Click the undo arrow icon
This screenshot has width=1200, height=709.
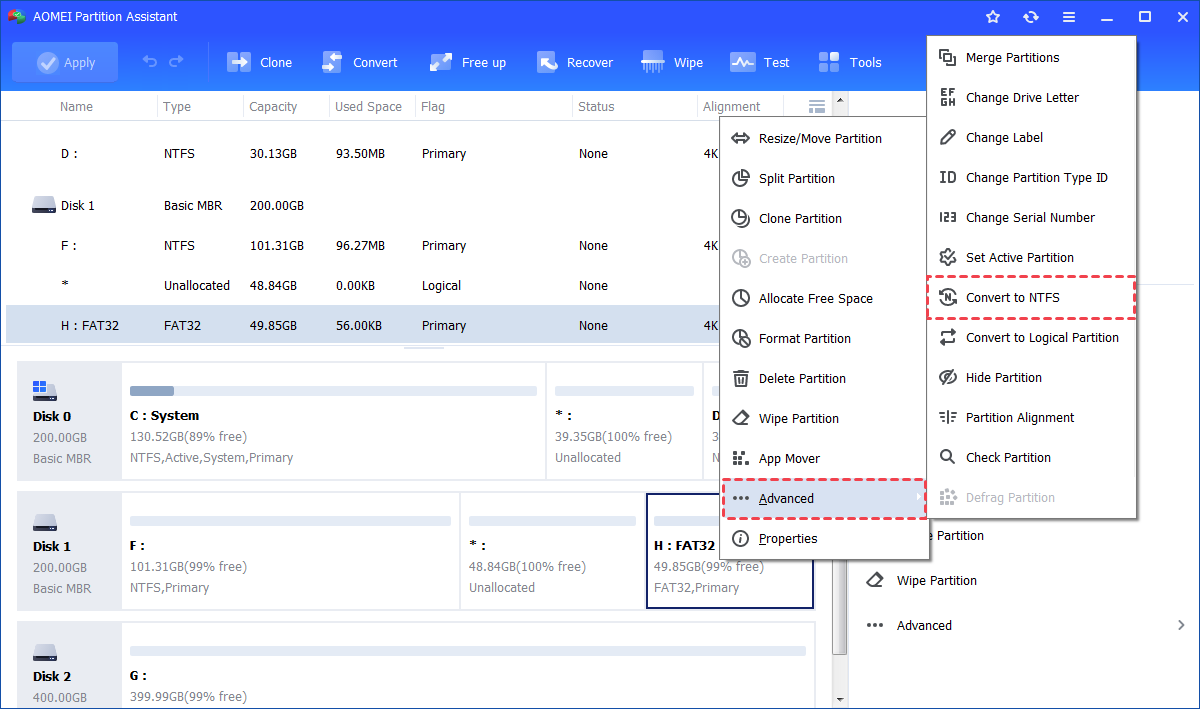point(150,62)
